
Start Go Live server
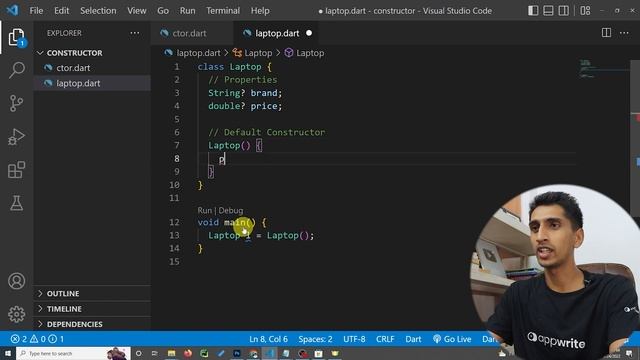[452, 339]
